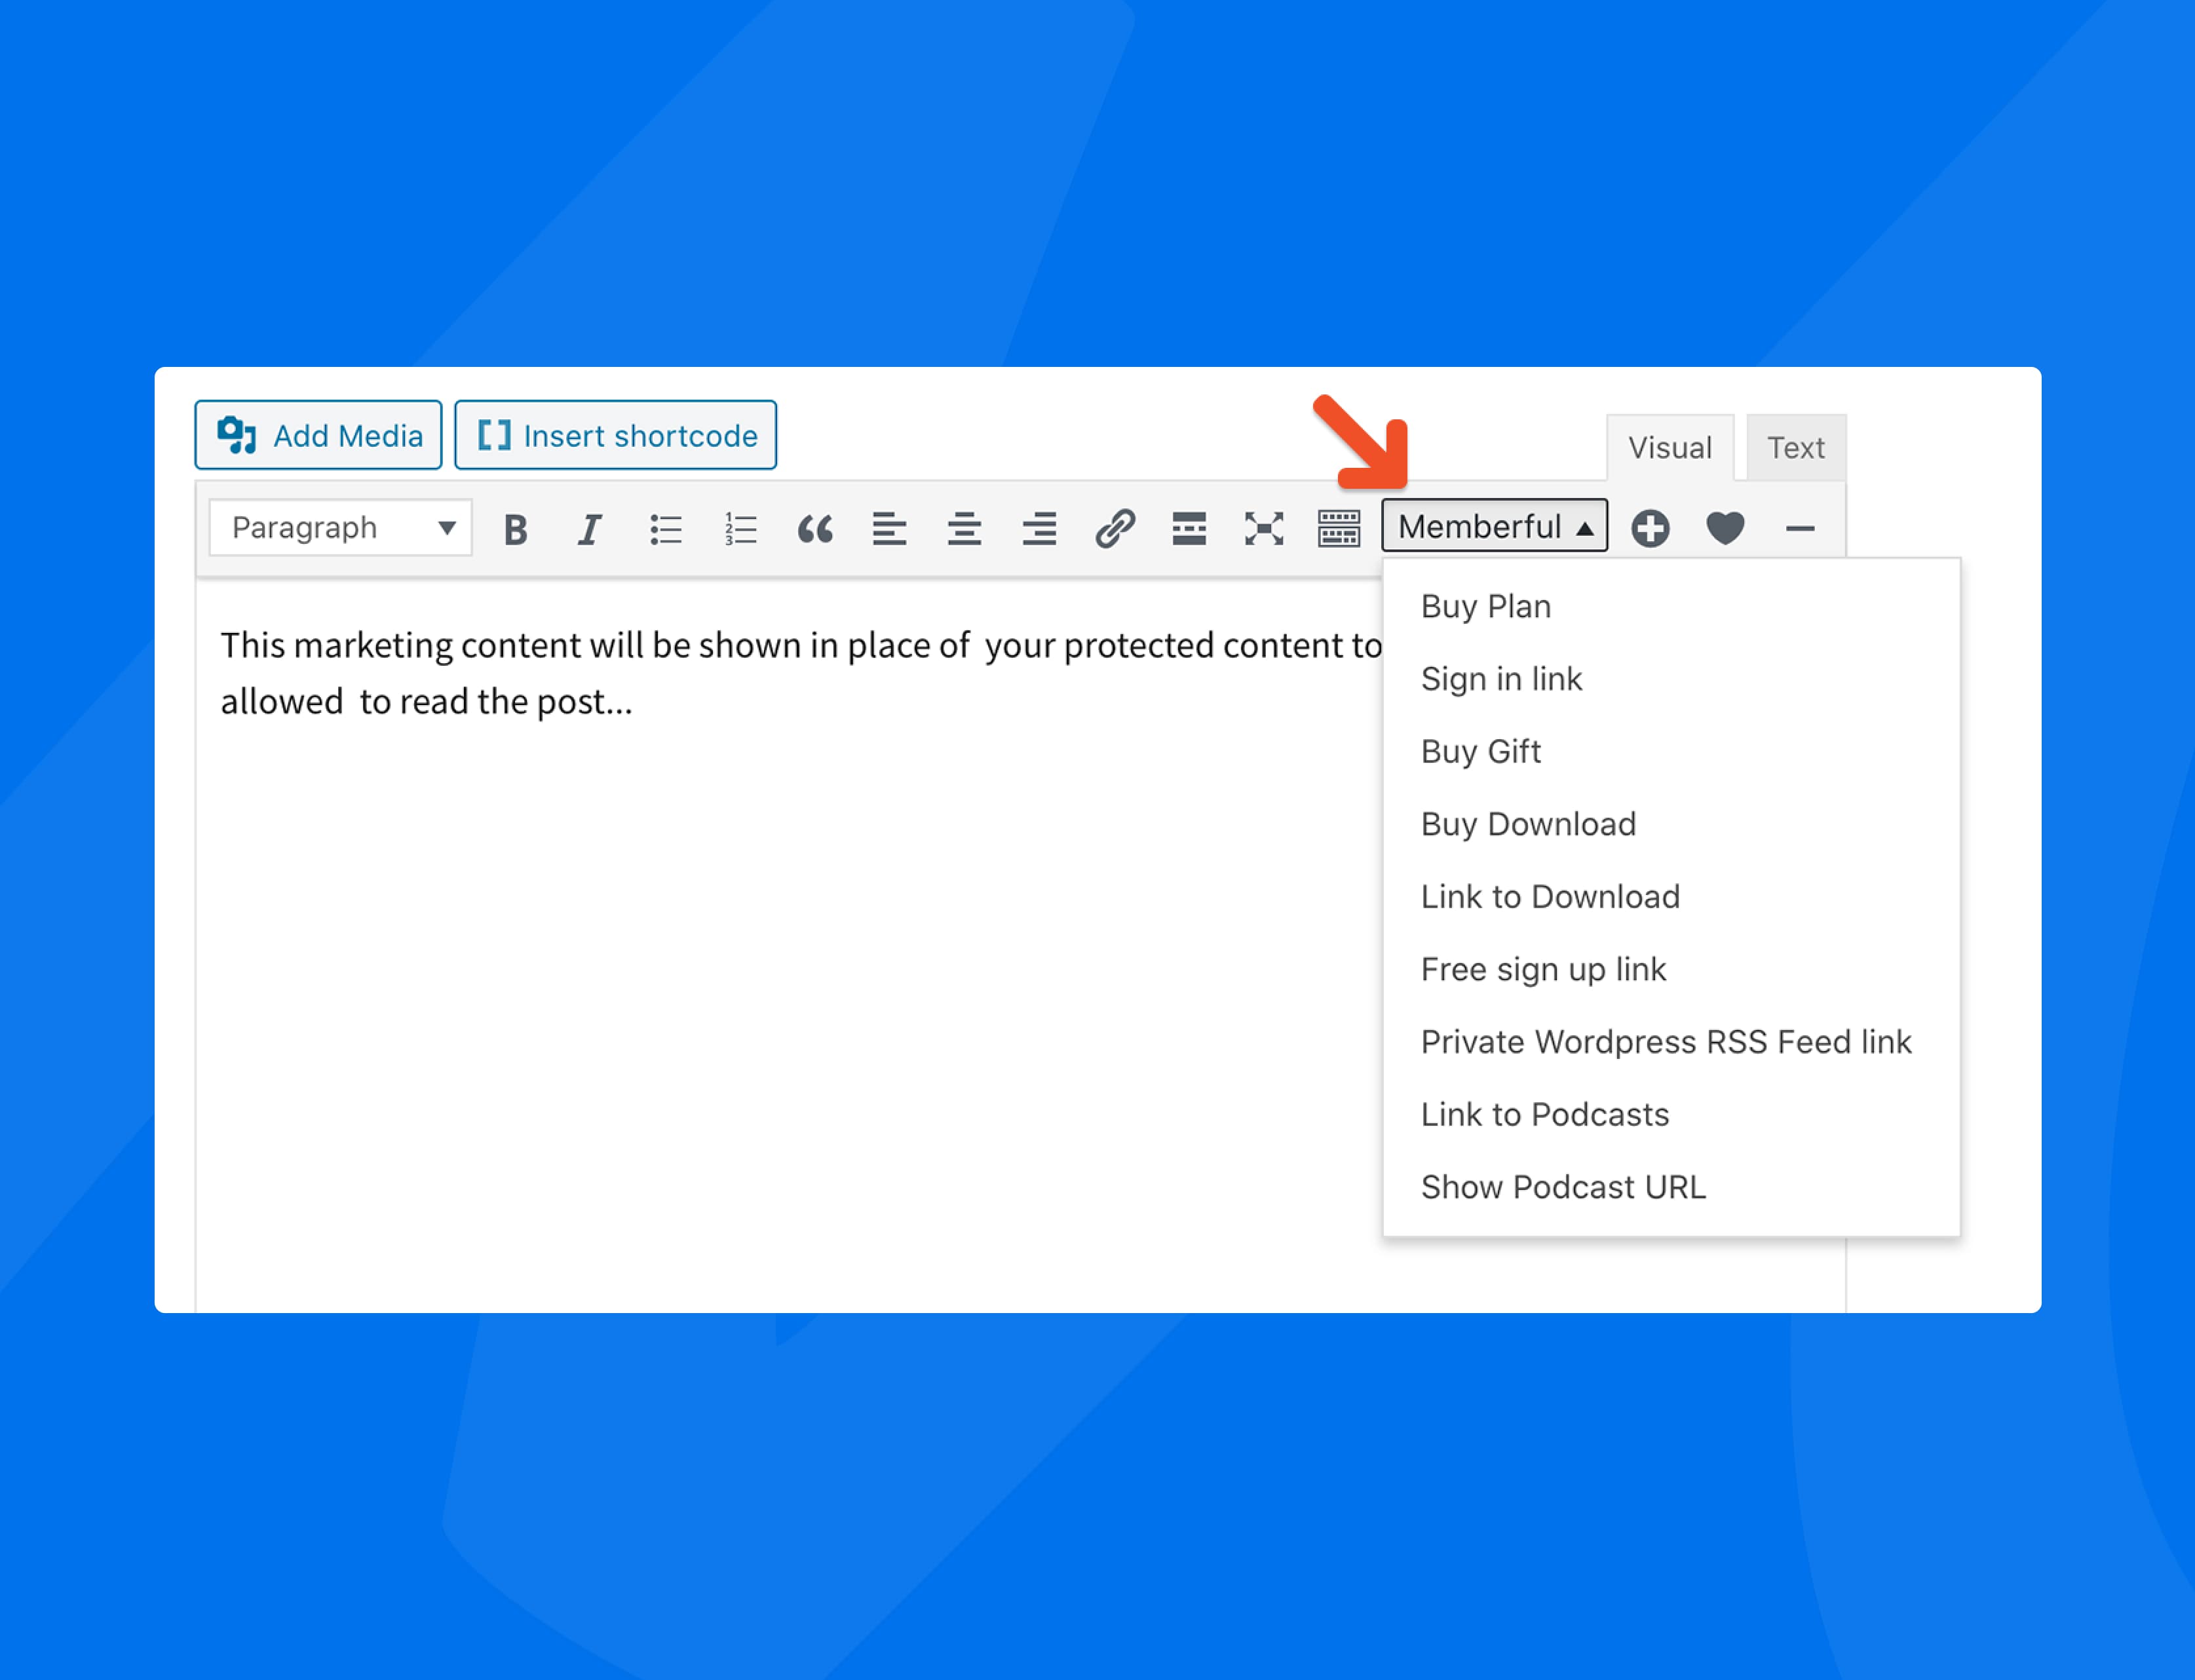Insert a numbered list
The height and width of the screenshot is (1680, 2195).
pos(740,529)
